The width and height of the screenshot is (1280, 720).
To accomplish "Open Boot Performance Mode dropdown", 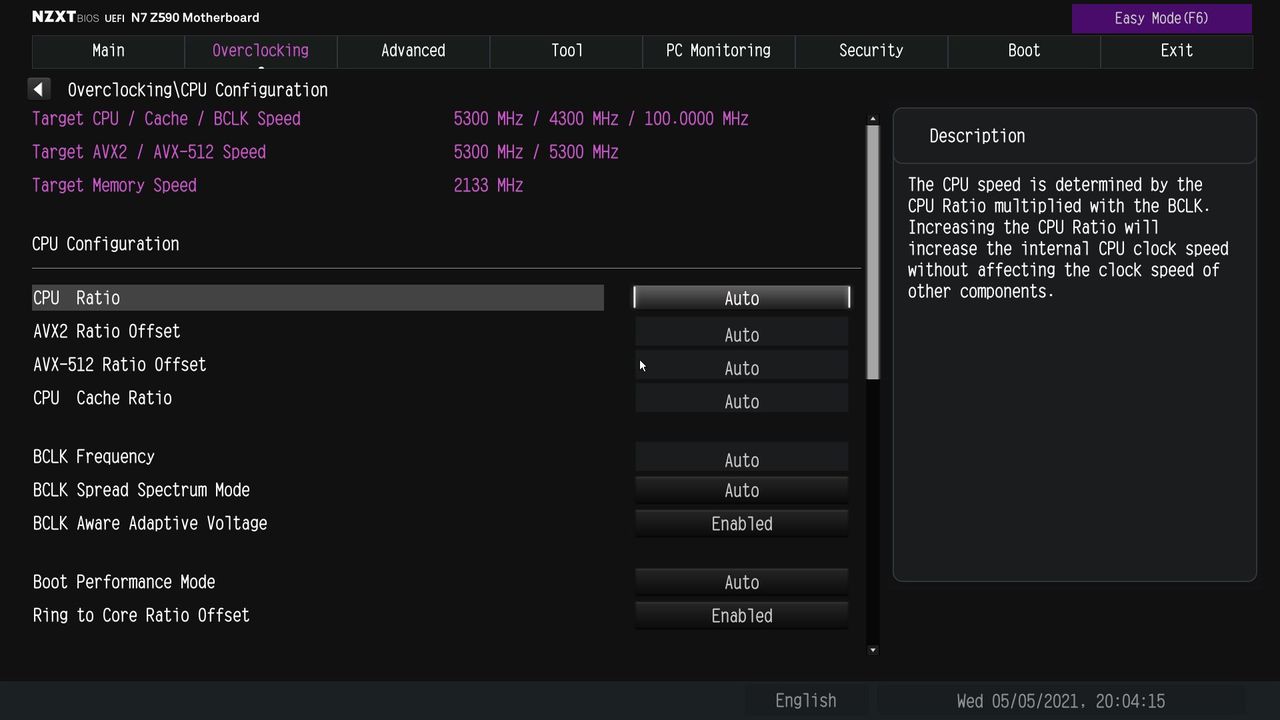I will point(742,582).
